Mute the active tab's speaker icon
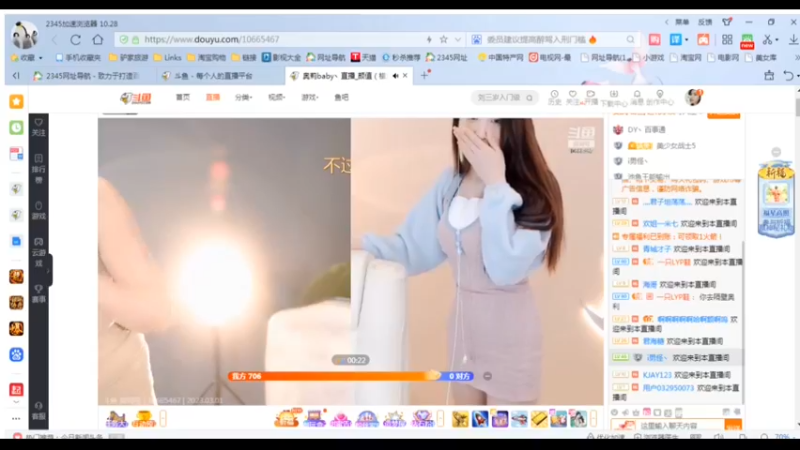 pos(395,76)
